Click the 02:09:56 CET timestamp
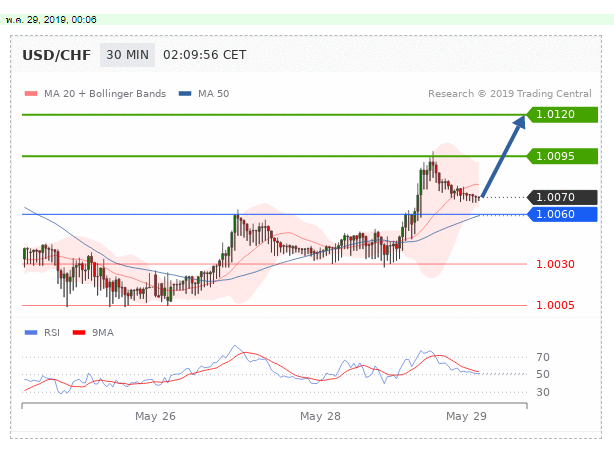This screenshot has width=614, height=451. pos(204,55)
